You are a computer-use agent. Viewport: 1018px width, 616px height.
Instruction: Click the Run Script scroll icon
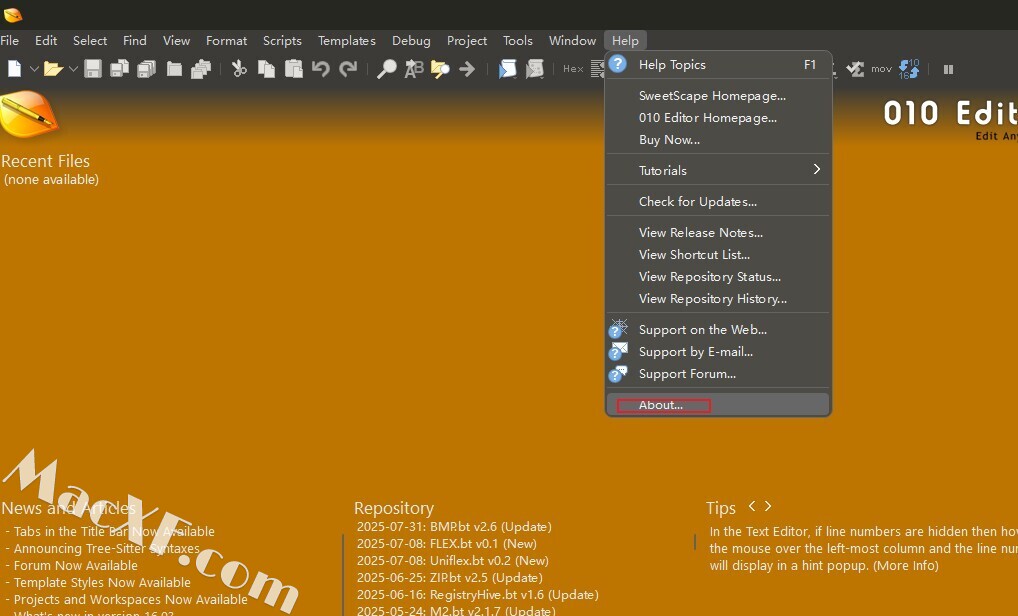tap(507, 69)
